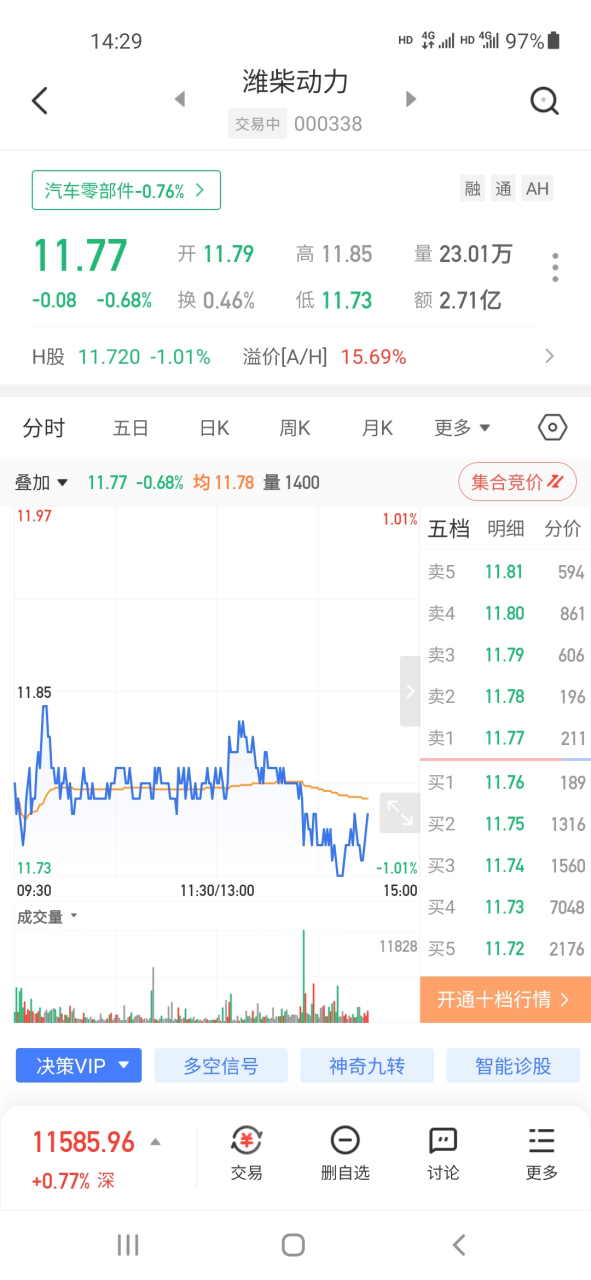Collapse order book panel side arrow
The width and height of the screenshot is (591, 1280).
pos(410,691)
